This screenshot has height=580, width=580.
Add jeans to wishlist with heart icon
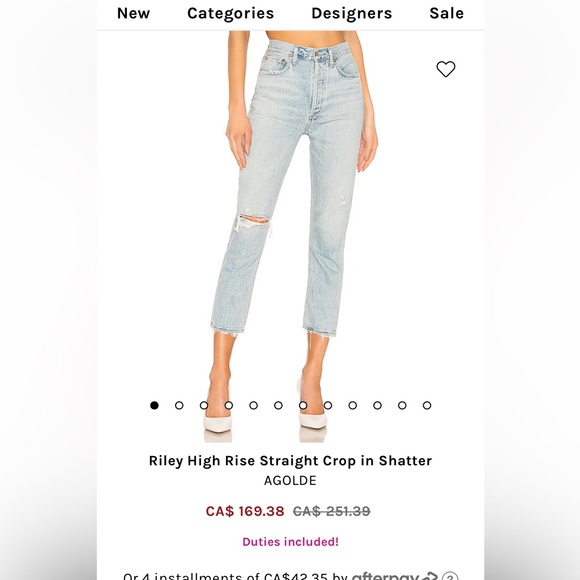[x=446, y=69]
